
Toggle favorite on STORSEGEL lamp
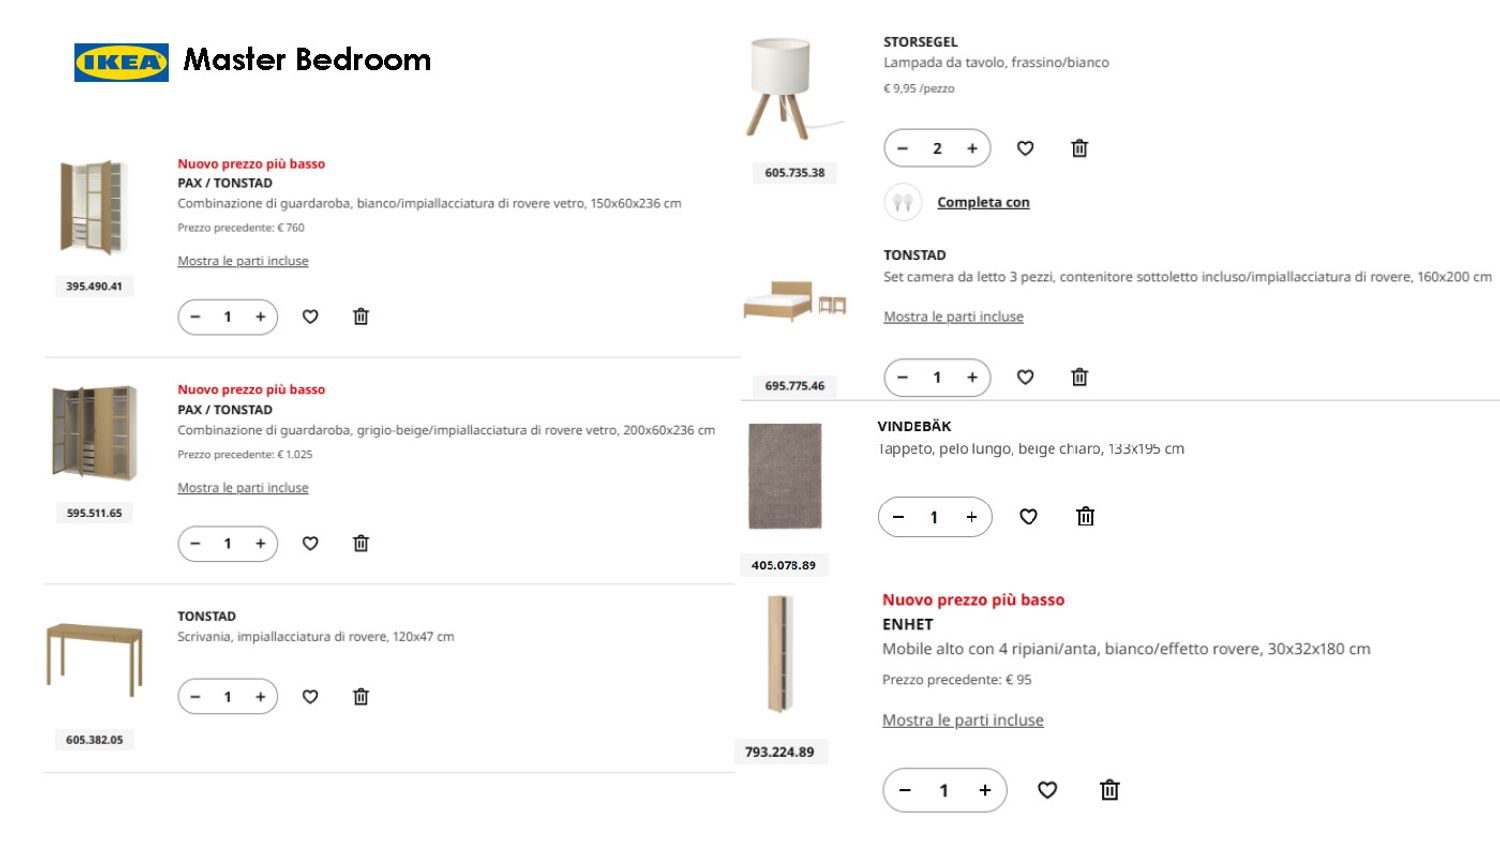pyautogui.click(x=1025, y=149)
